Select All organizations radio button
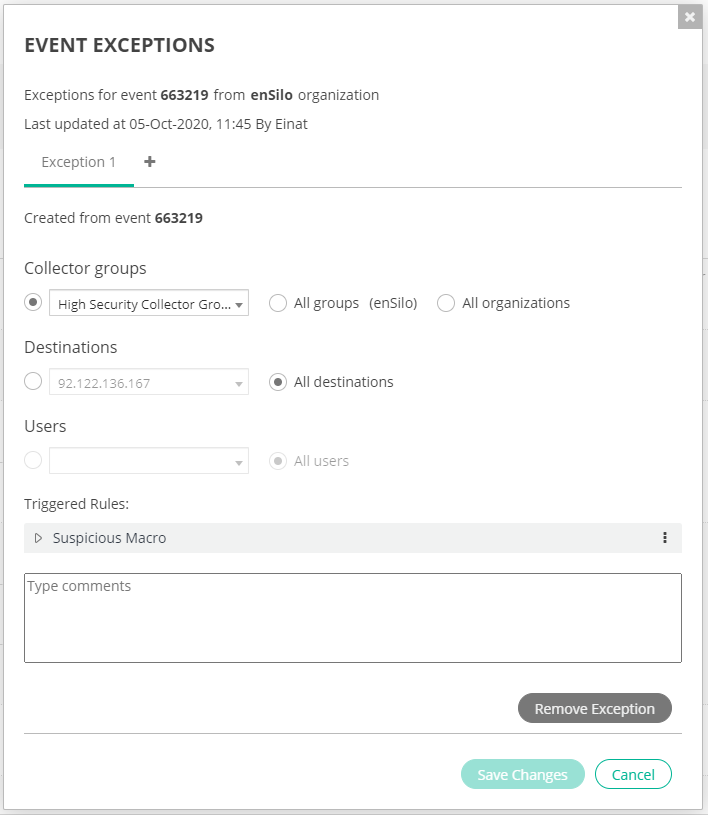The image size is (708, 815). pos(446,303)
